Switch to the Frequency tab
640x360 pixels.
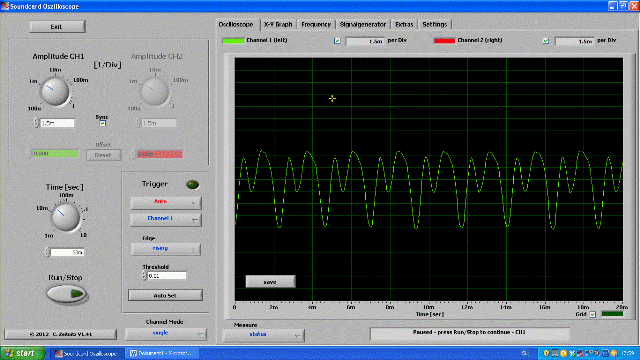tap(316, 24)
